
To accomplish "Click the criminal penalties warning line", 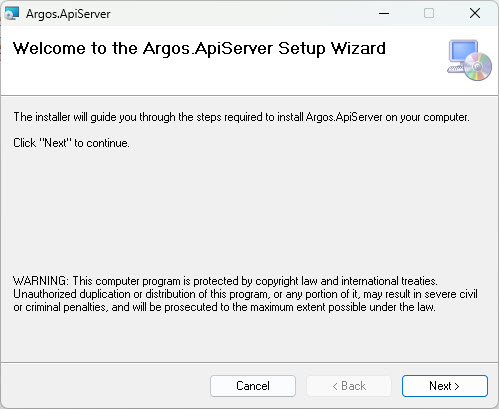I will click(x=224, y=307).
